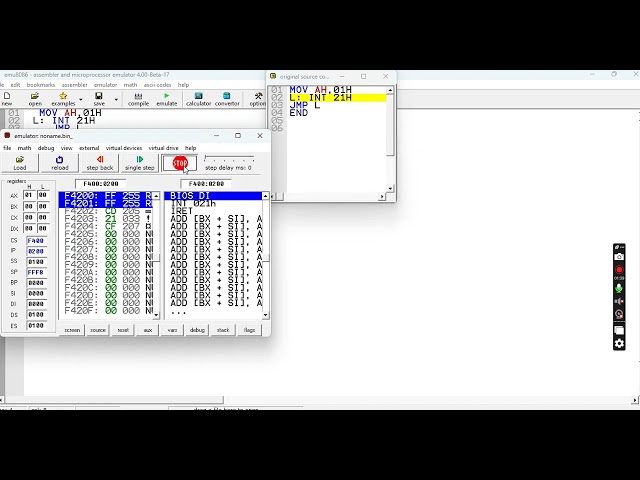Click the new file icon in emu8086 toolbar
Image resolution: width=640 pixels, height=480 pixels.
pyautogui.click(x=7, y=98)
